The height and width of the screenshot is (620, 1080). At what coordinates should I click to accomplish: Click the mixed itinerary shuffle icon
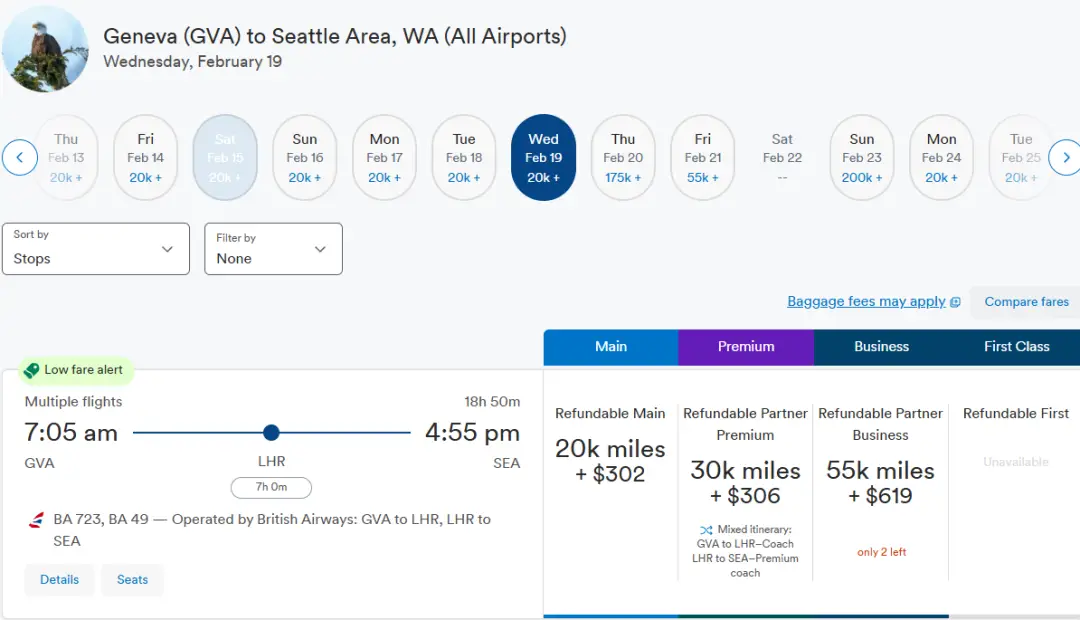pyautogui.click(x=706, y=530)
